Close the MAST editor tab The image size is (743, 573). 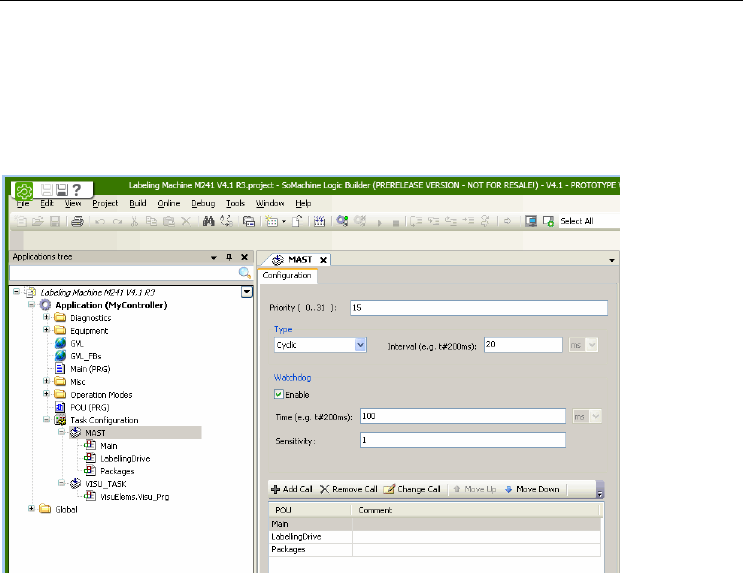(x=323, y=260)
